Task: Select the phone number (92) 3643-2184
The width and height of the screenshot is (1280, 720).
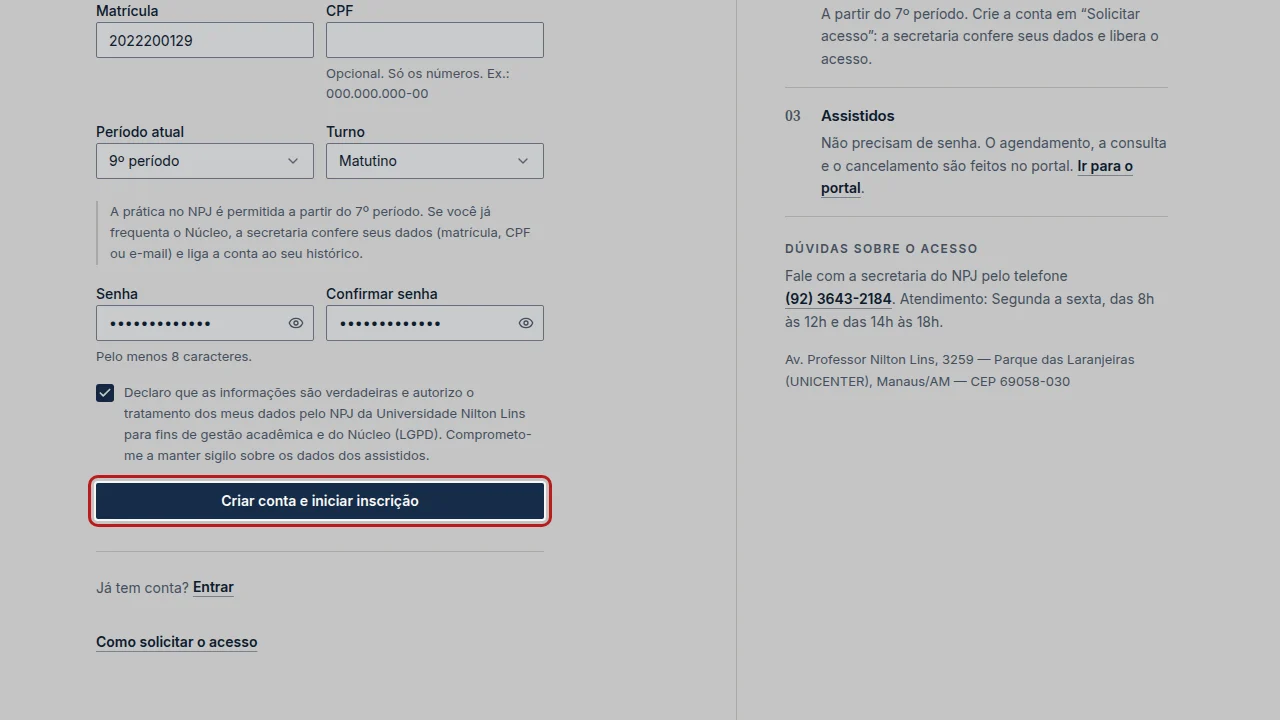Action: coord(838,299)
